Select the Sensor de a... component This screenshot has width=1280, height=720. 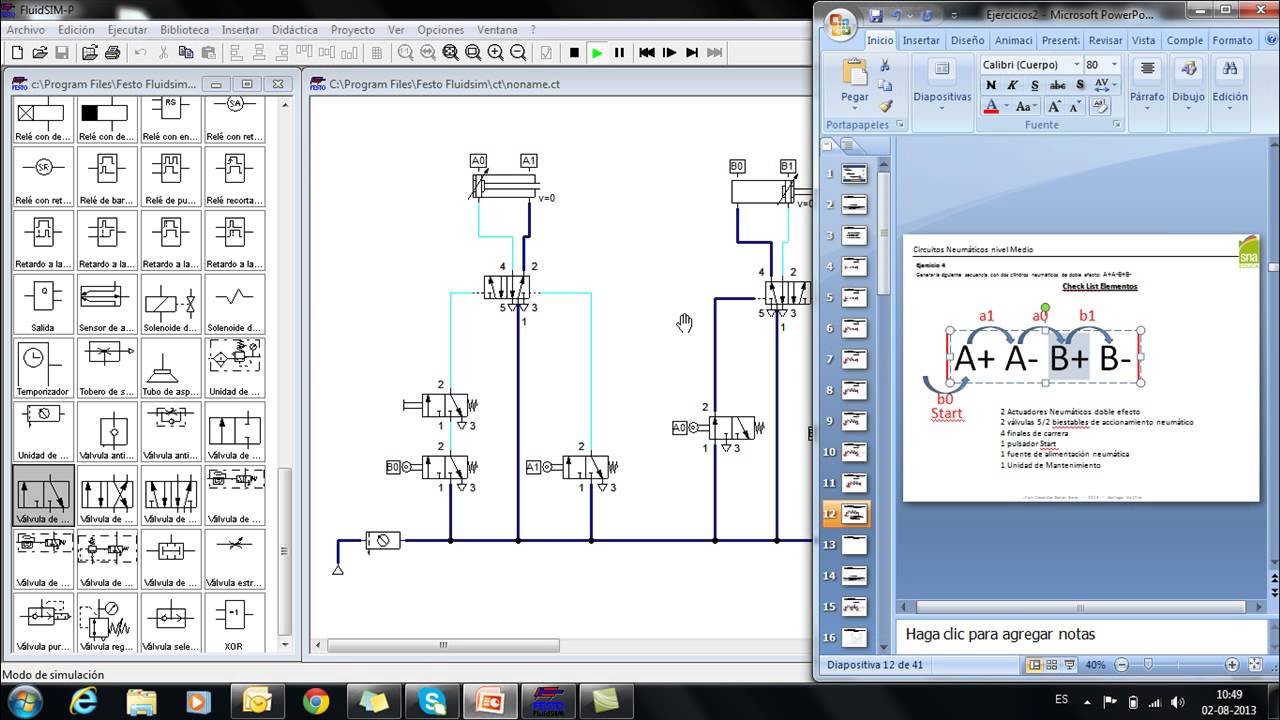106,304
